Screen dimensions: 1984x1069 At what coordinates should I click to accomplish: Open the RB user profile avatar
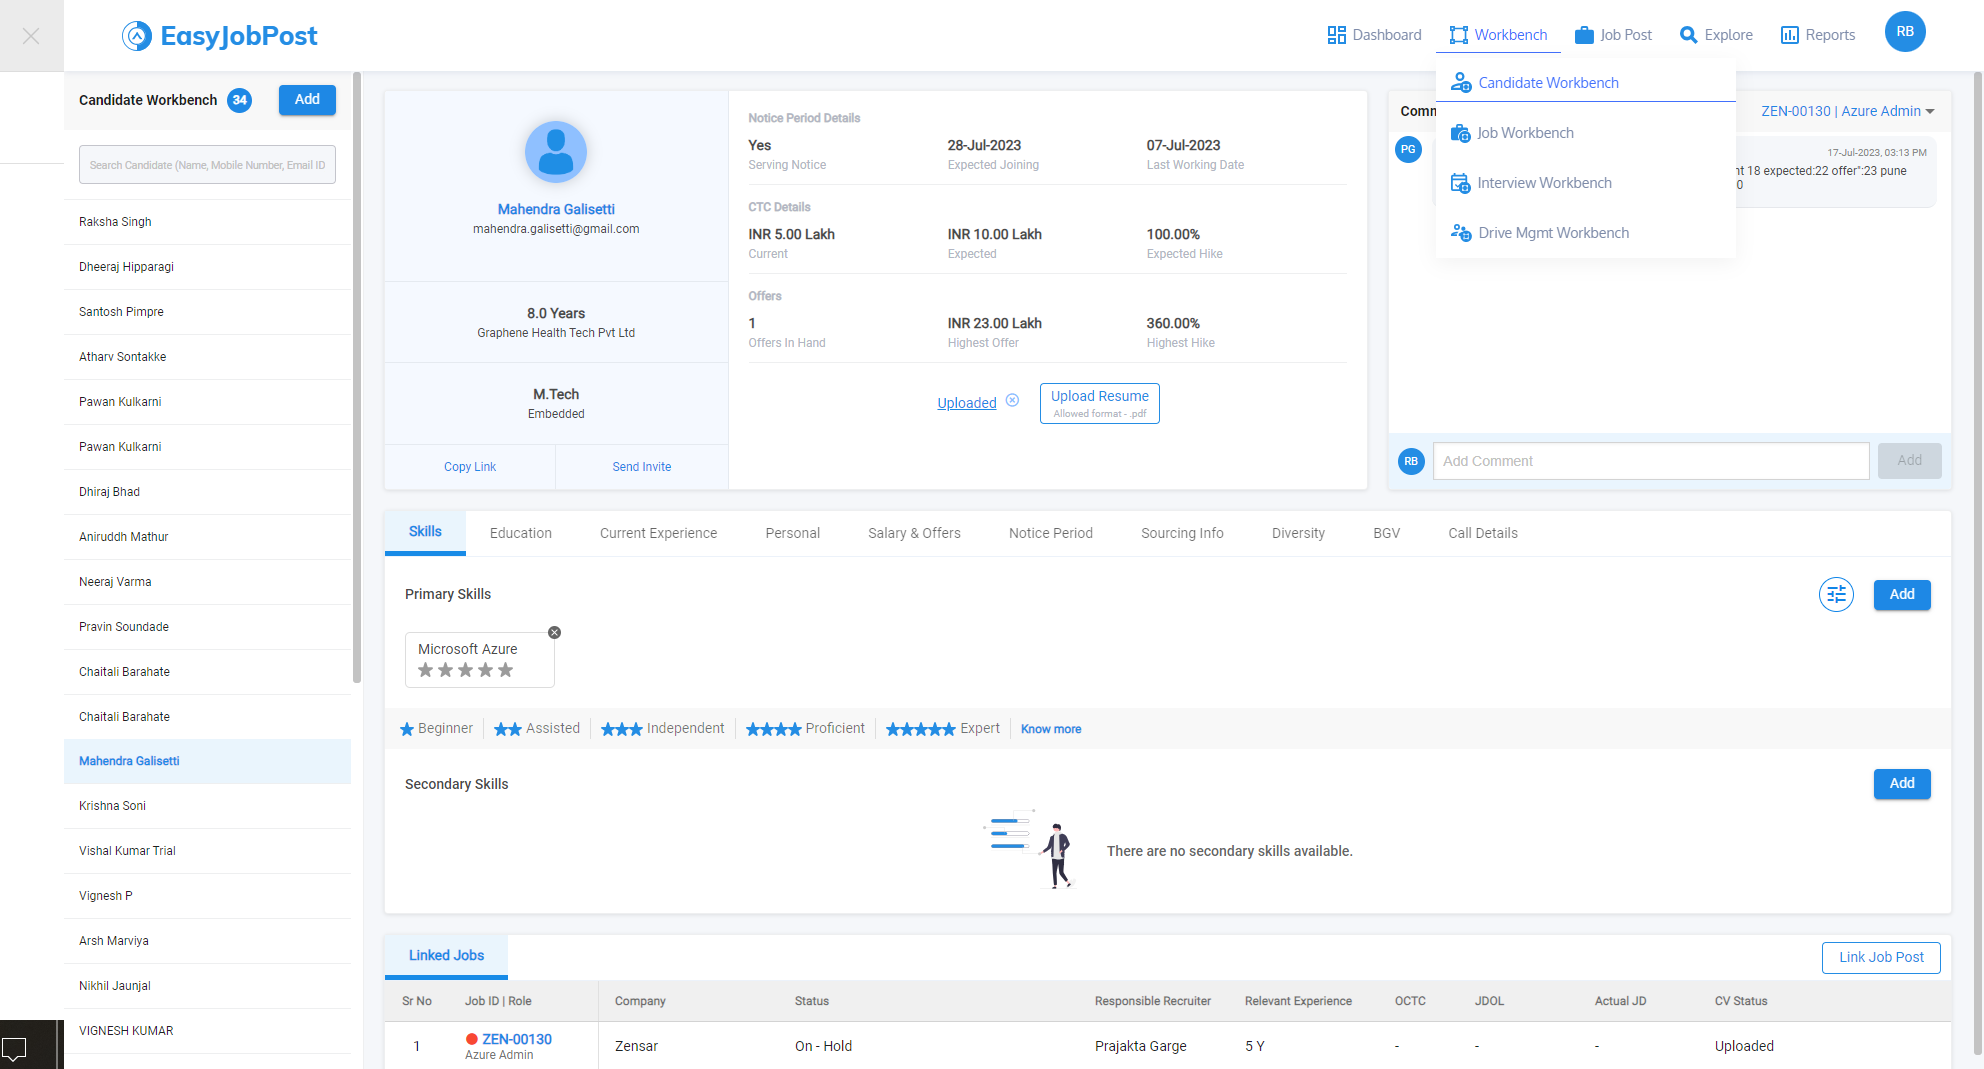(1904, 32)
